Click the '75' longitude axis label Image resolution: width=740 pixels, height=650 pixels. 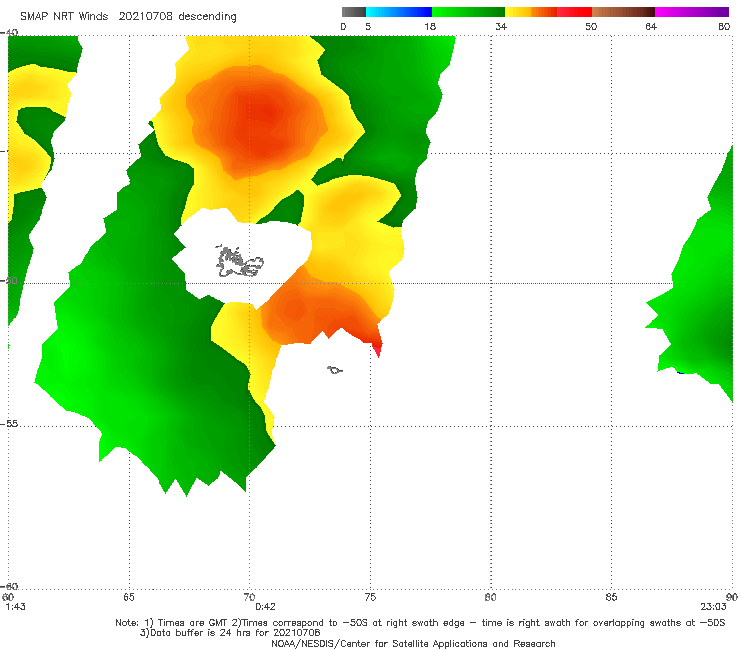tap(370, 597)
